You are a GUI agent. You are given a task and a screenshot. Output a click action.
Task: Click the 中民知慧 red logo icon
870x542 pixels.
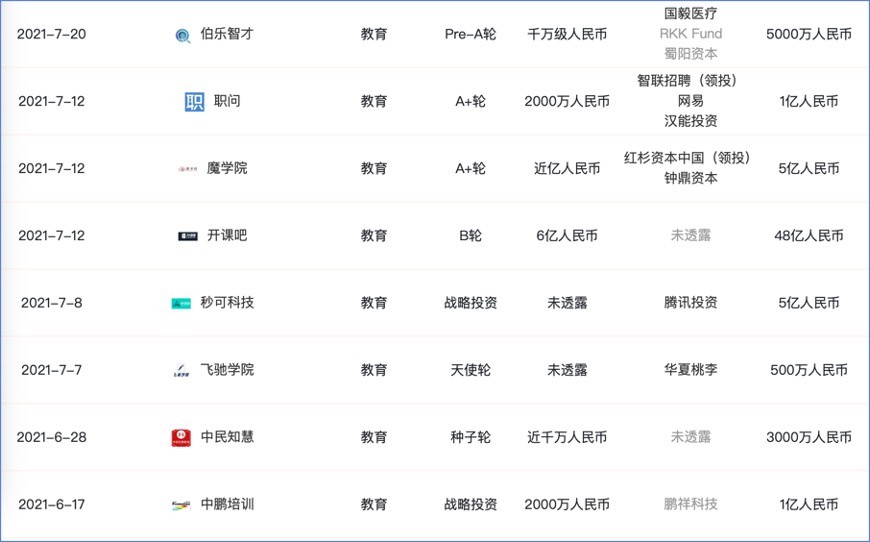[x=181, y=438]
